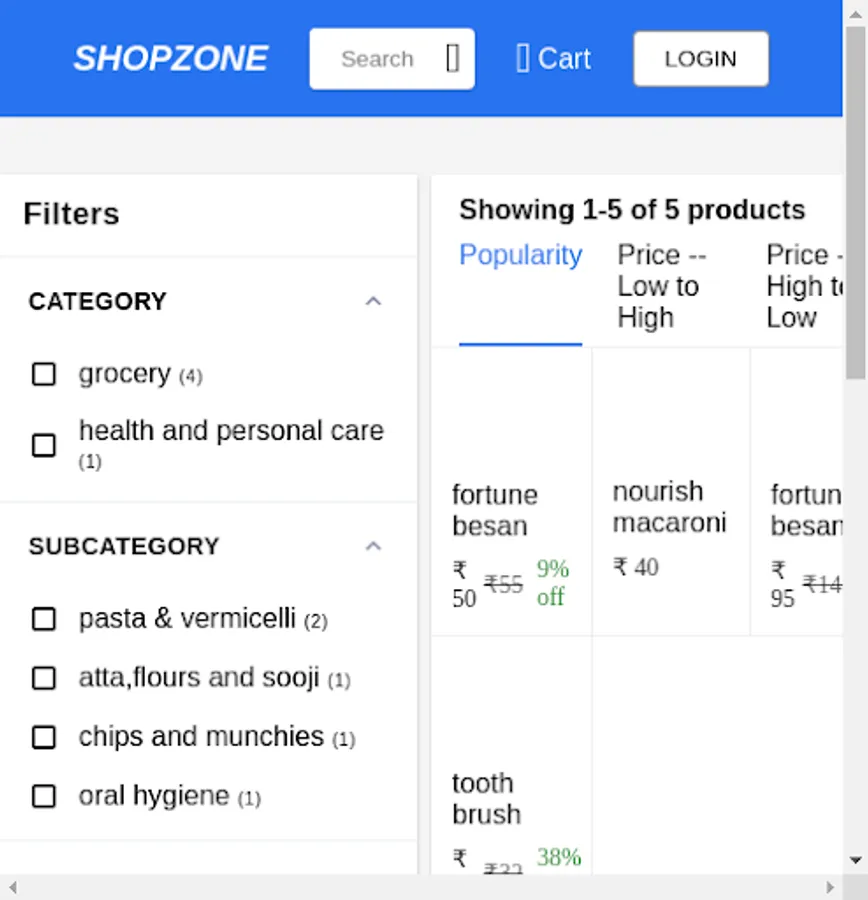Tick the pasta & vermicelli checkbox
The width and height of the screenshot is (868, 900).
(44, 619)
